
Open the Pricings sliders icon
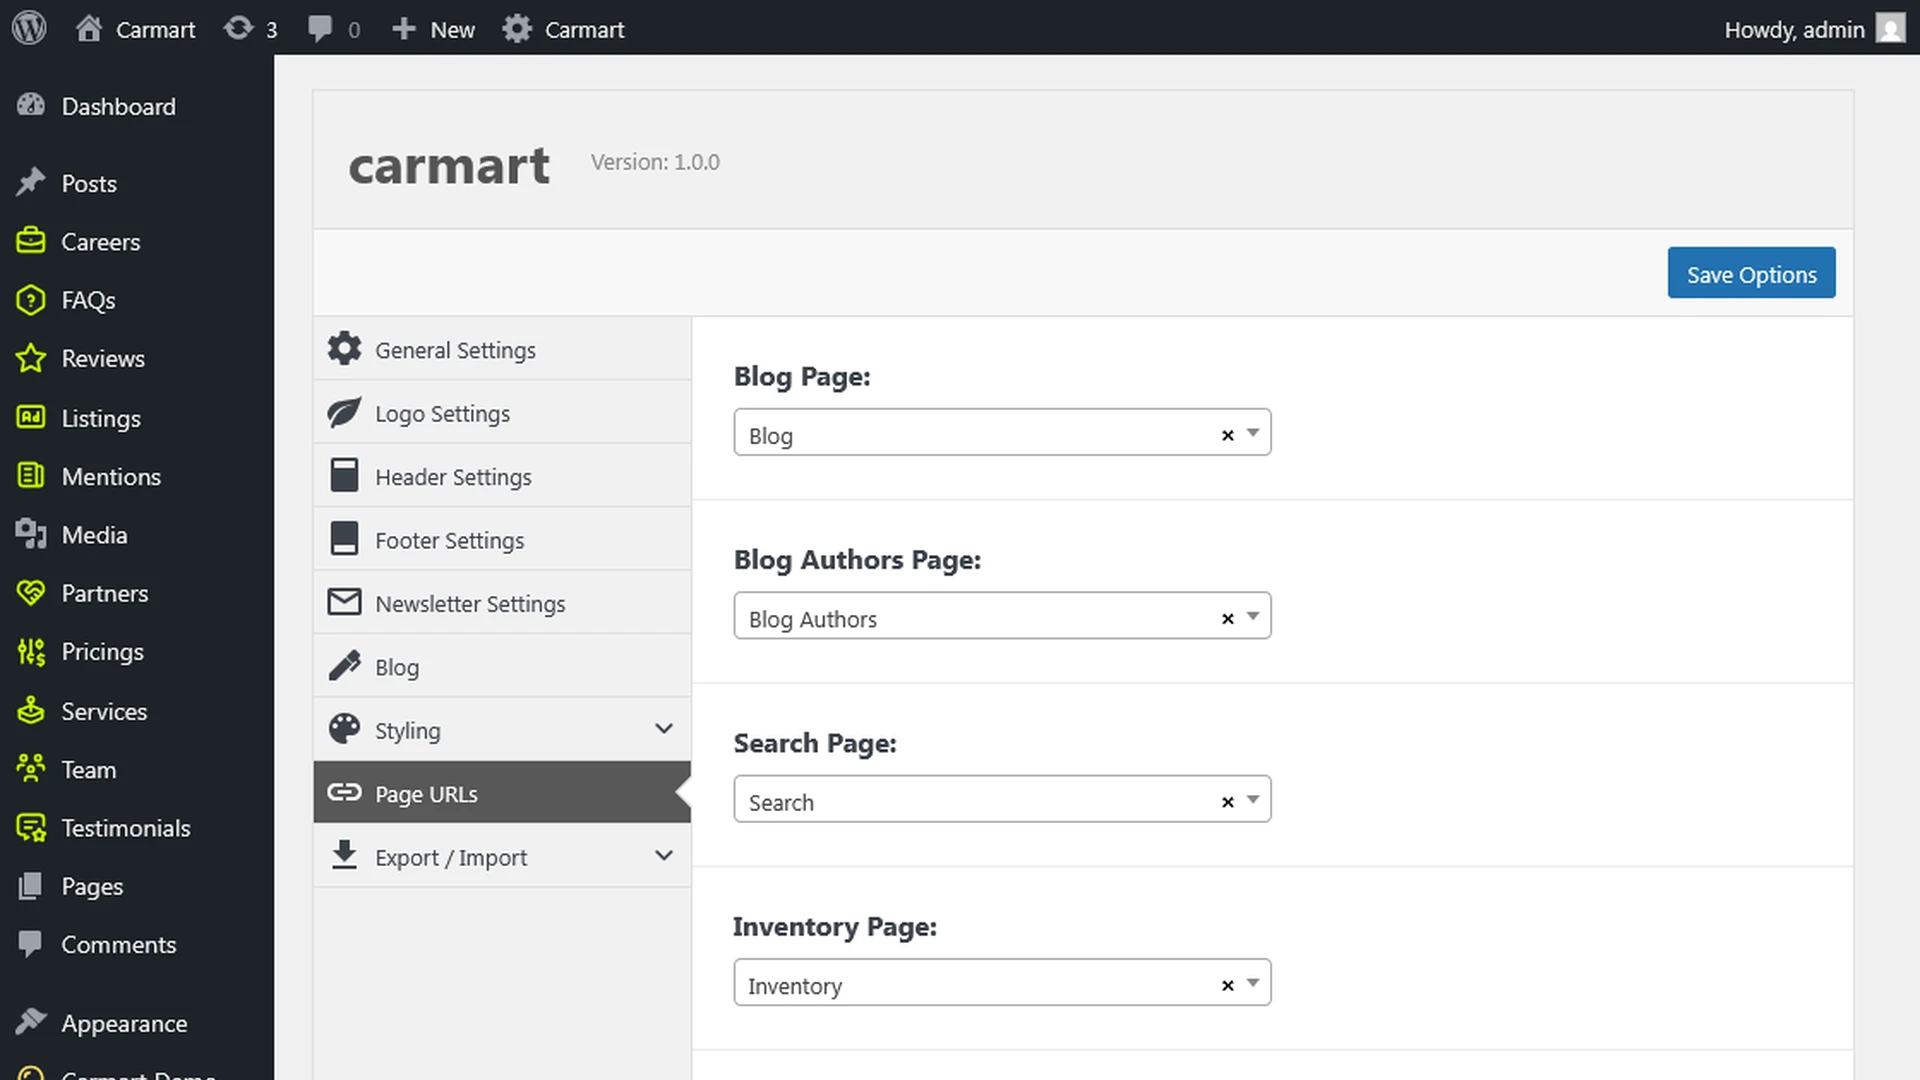tap(31, 652)
